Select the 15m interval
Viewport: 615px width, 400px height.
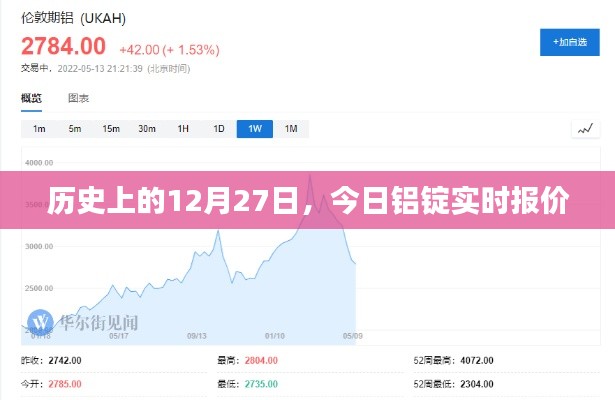111,129
